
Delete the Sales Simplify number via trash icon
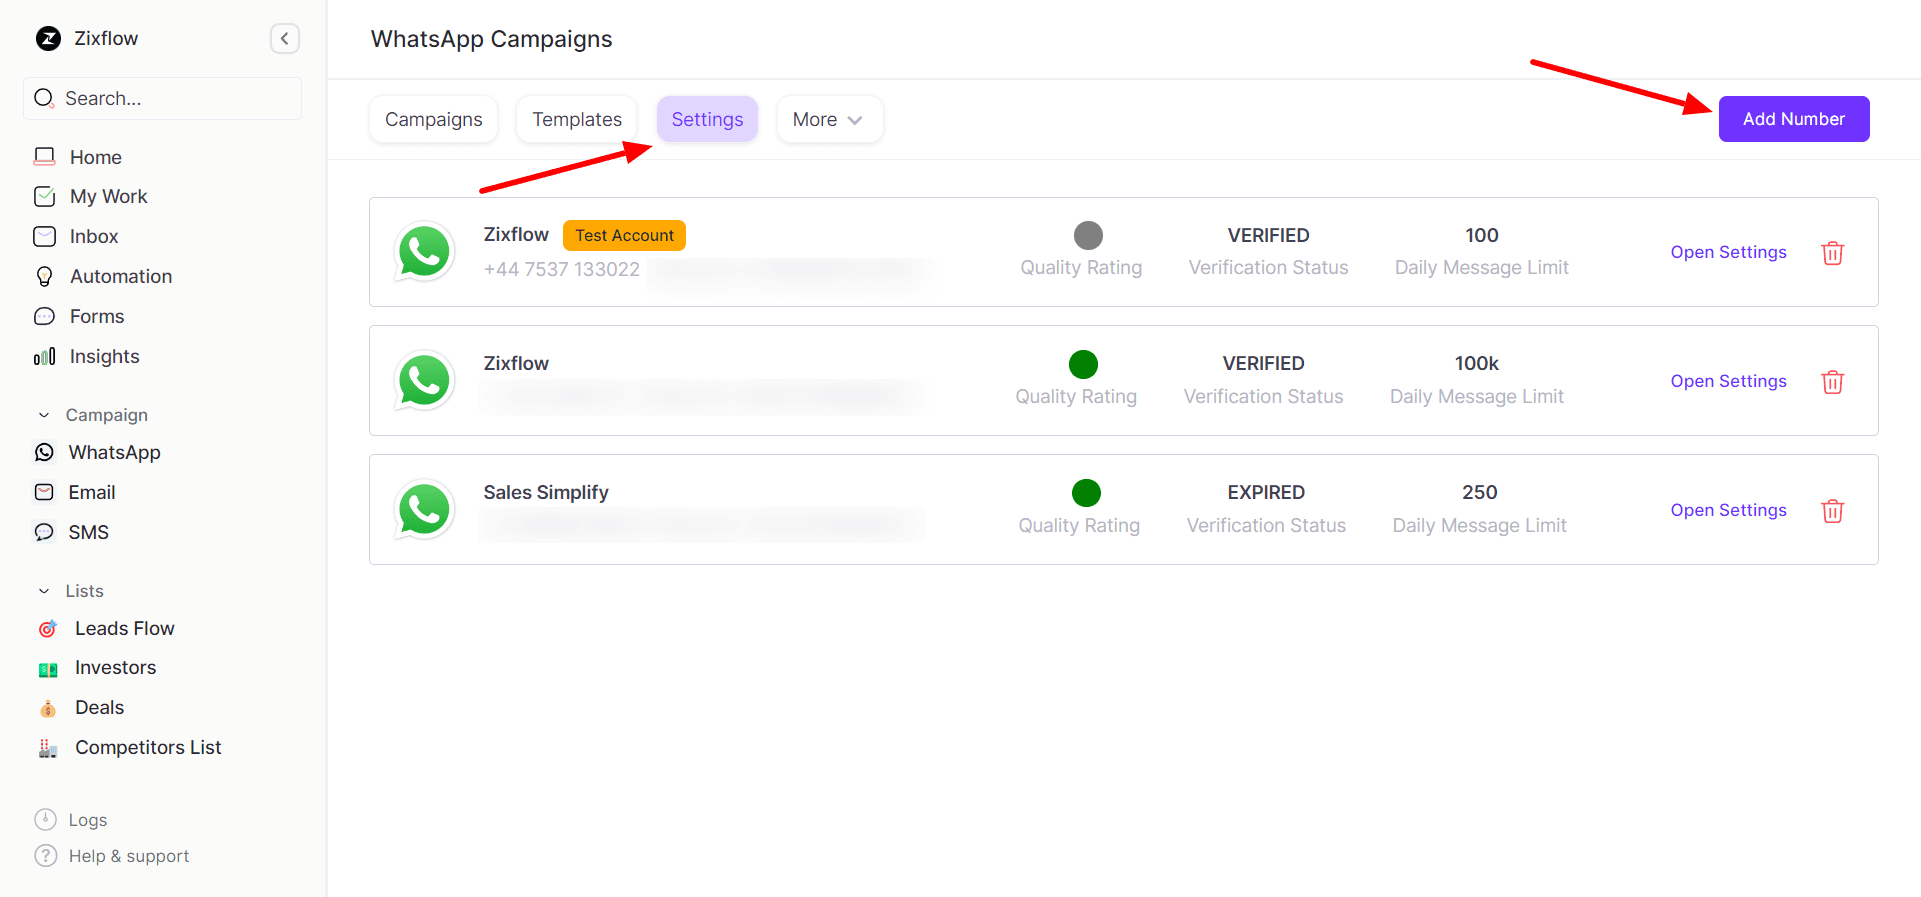(1832, 511)
